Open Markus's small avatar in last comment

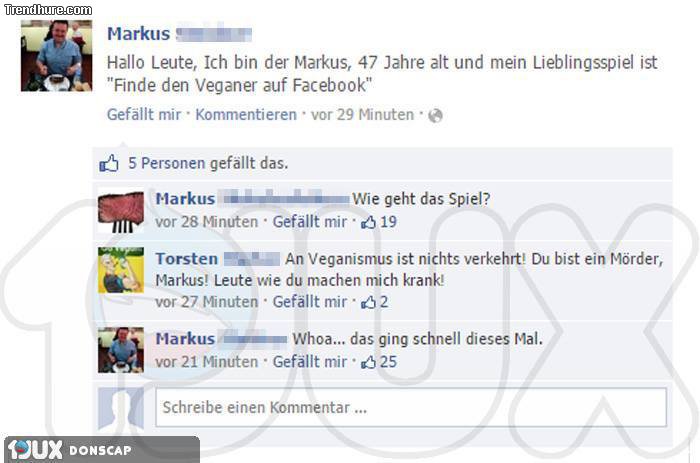(121, 350)
